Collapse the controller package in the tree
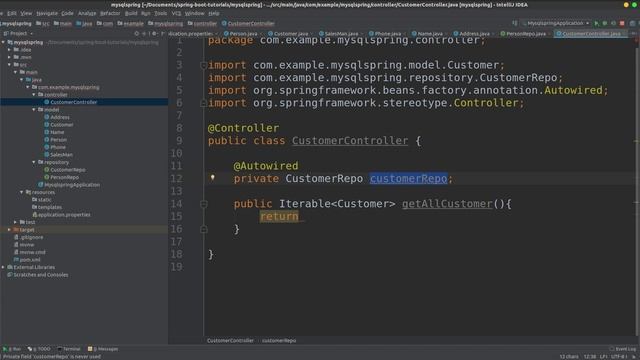 34,95
